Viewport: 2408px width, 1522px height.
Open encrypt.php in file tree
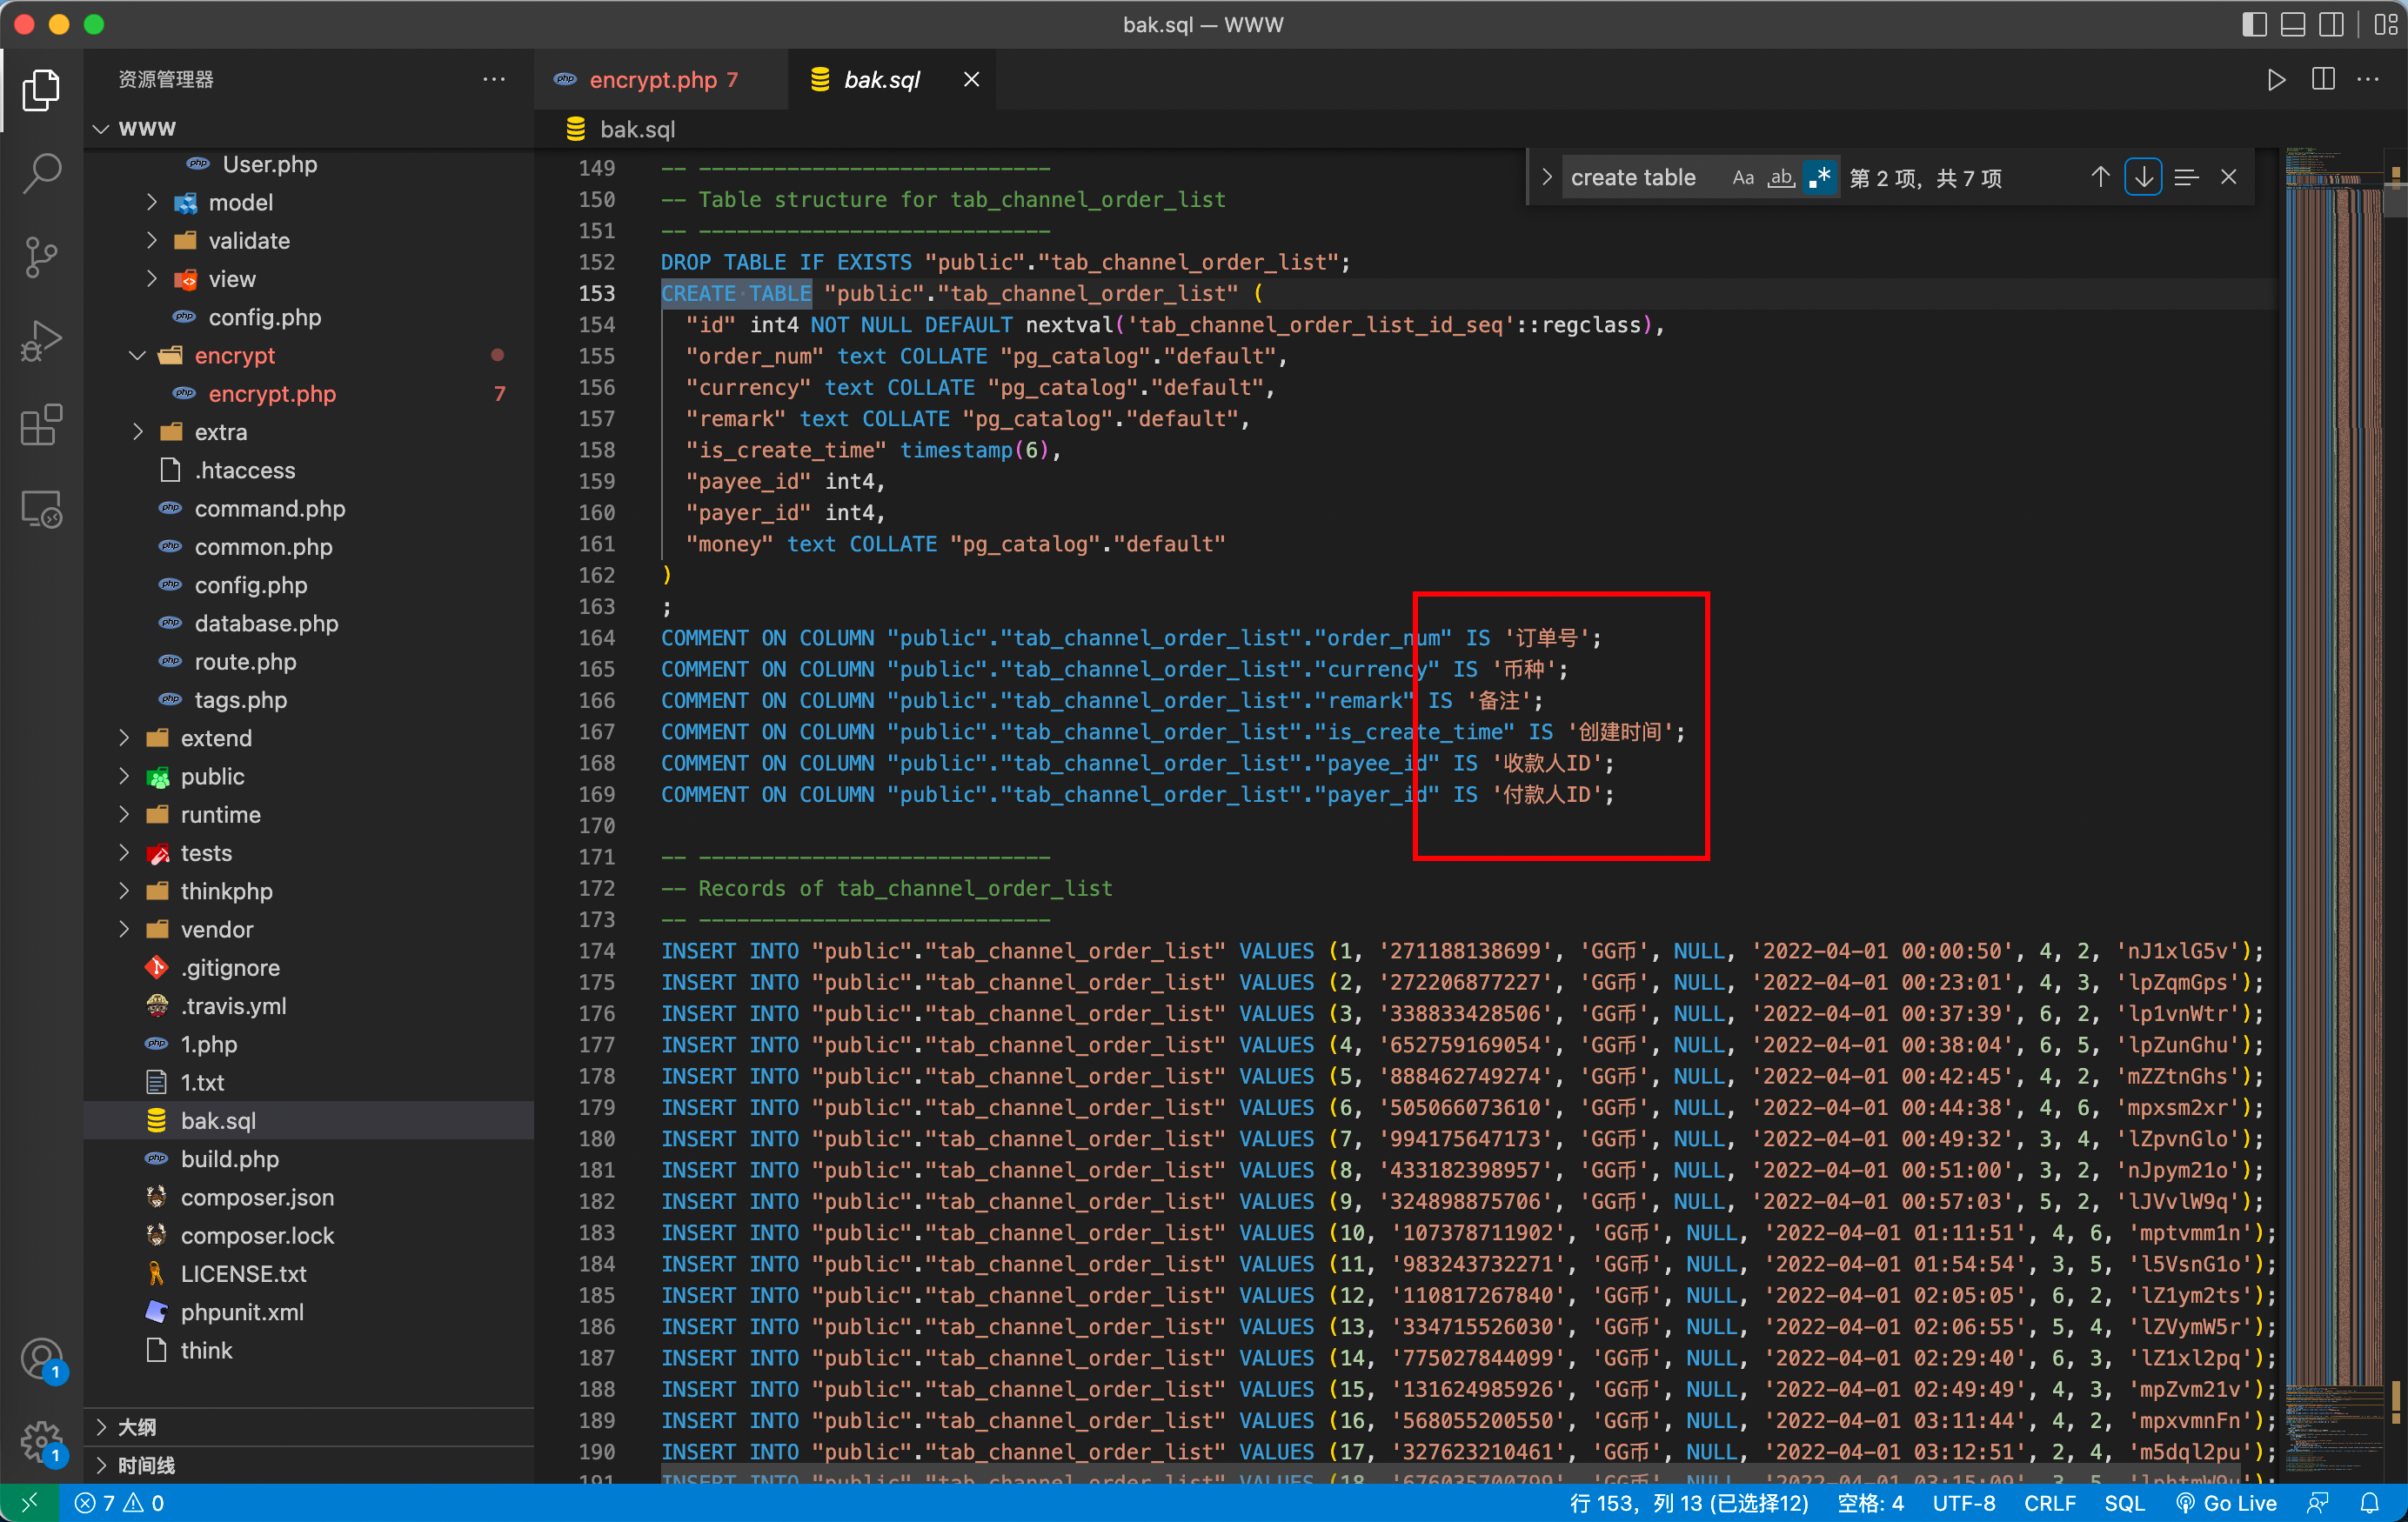pos(272,394)
